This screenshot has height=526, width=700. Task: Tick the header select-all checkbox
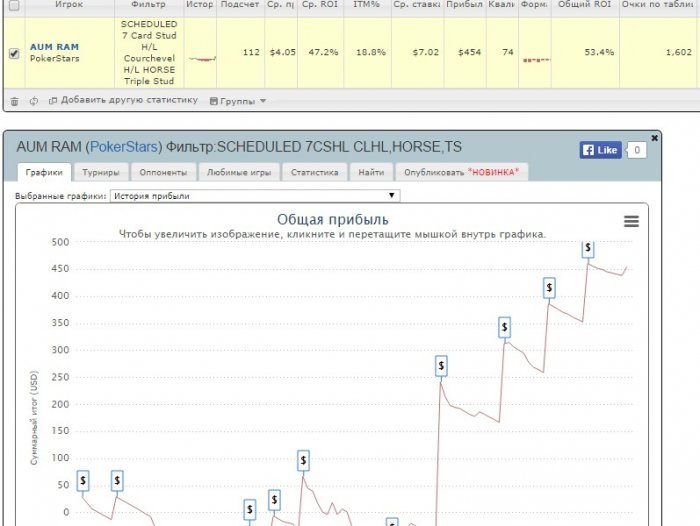click(14, 5)
